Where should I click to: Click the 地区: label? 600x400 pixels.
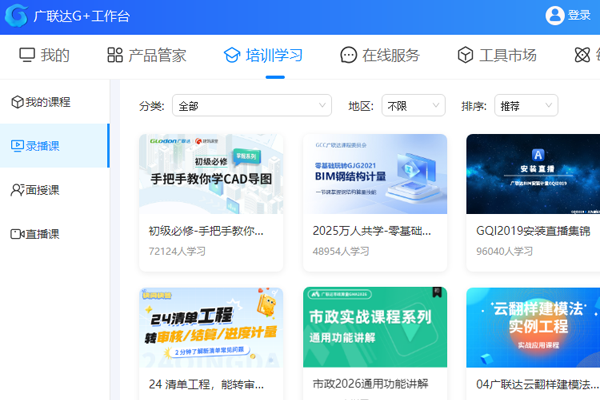click(361, 106)
